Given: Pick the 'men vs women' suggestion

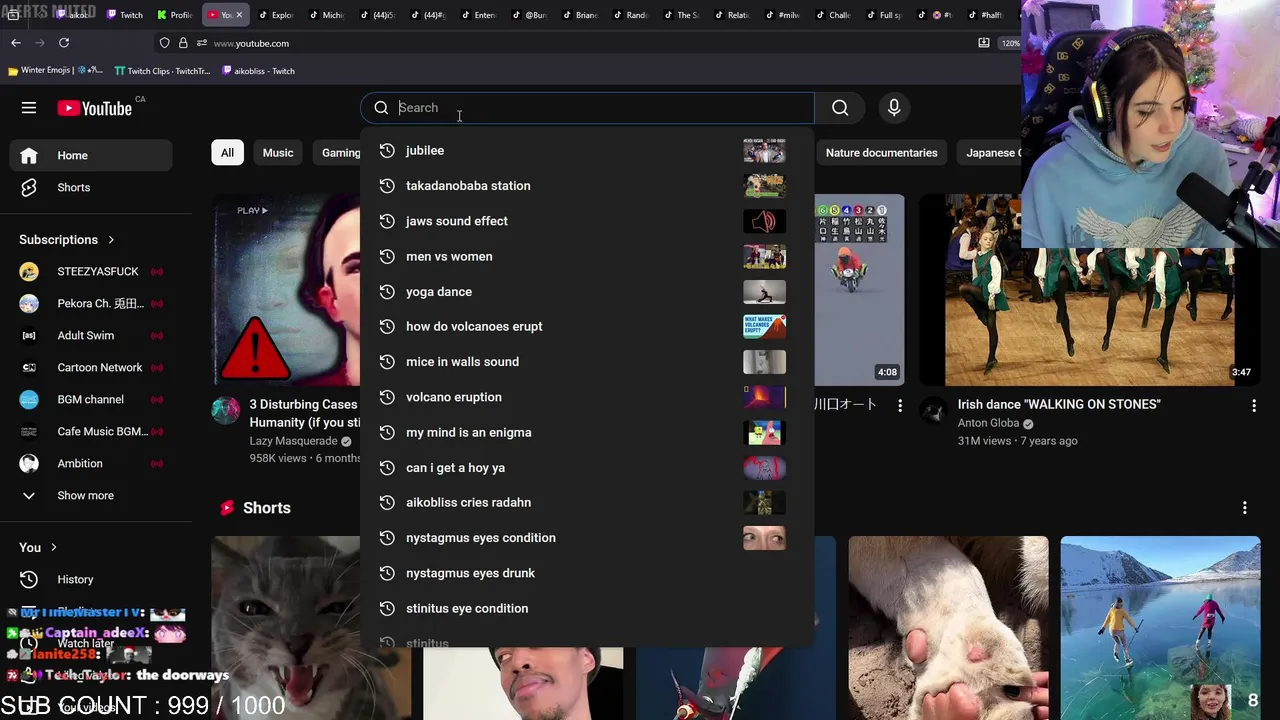Looking at the screenshot, I should pyautogui.click(x=587, y=256).
